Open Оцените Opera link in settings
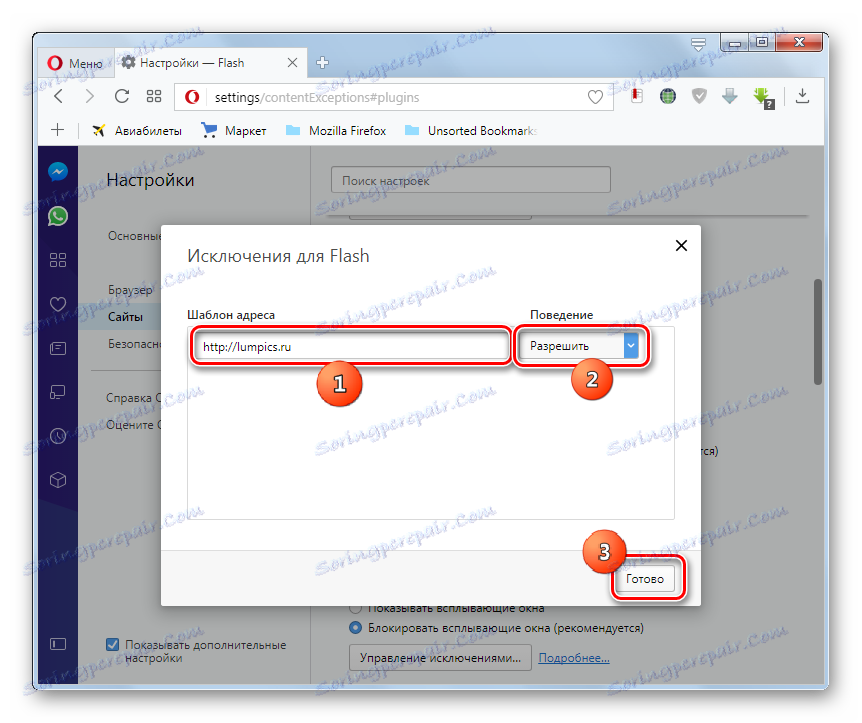862x723 pixels. pyautogui.click(x=134, y=424)
